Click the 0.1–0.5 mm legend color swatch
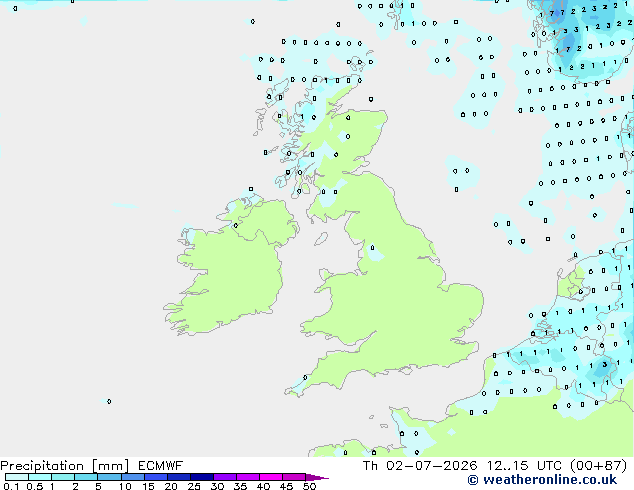Viewport: 634px width, 490px height. coord(17,477)
